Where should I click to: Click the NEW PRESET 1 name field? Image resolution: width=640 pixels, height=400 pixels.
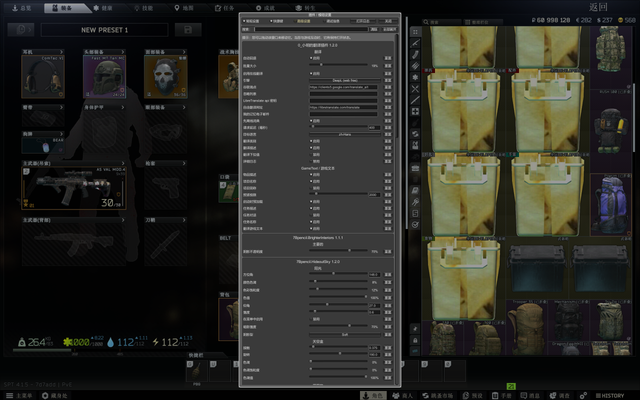pyautogui.click(x=104, y=30)
